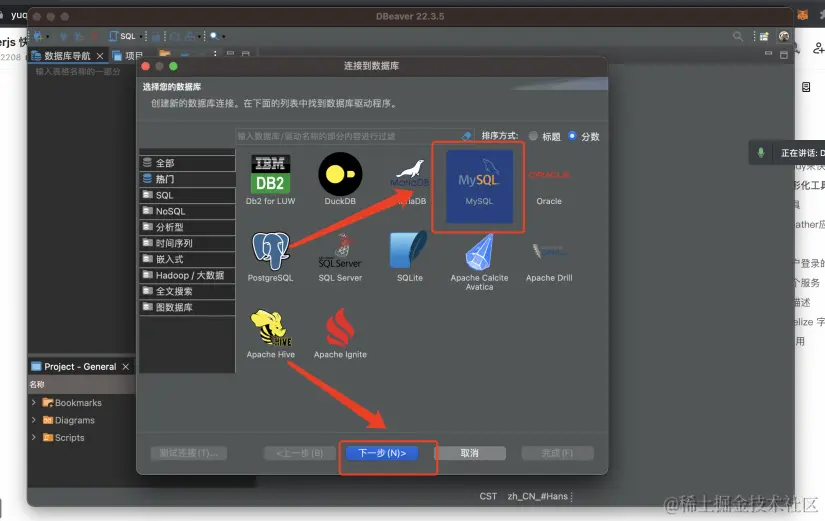The image size is (825, 521).
Task: Minimize the editor area panel
Action: pyautogui.click(x=768, y=54)
